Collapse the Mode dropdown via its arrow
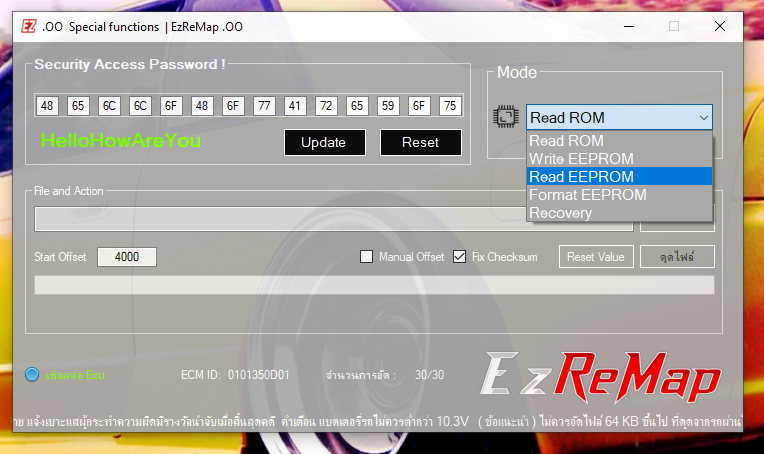Viewport: 764px width, 454px height. point(704,118)
